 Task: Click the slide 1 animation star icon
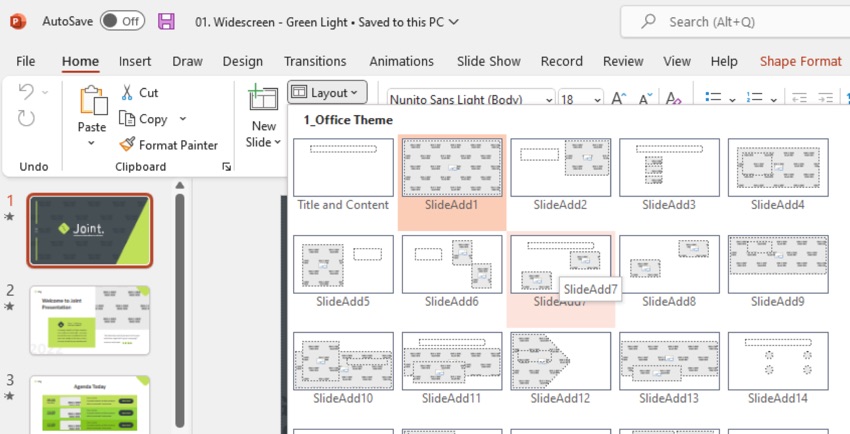click(x=9, y=217)
